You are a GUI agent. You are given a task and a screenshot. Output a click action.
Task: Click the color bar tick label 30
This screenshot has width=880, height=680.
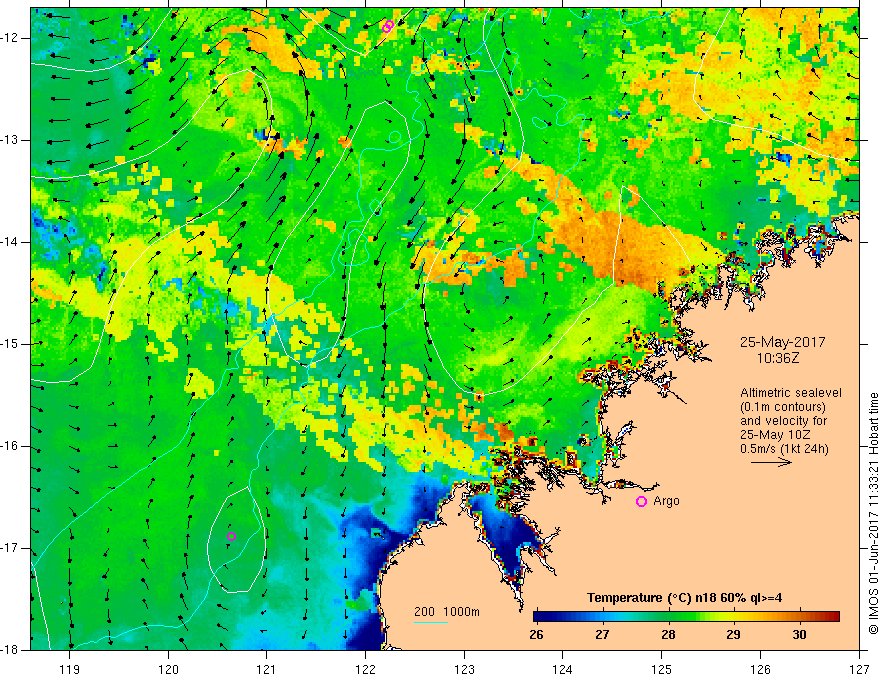(x=799, y=635)
